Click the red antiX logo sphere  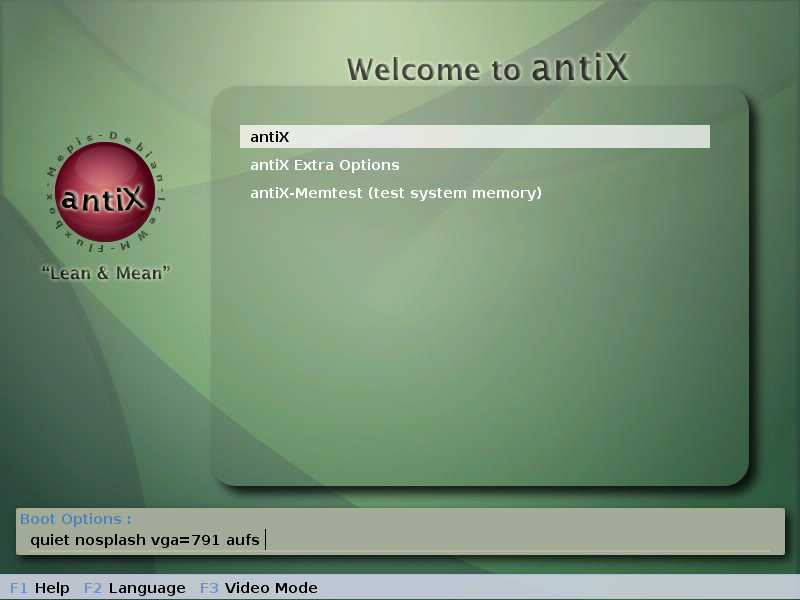point(105,192)
